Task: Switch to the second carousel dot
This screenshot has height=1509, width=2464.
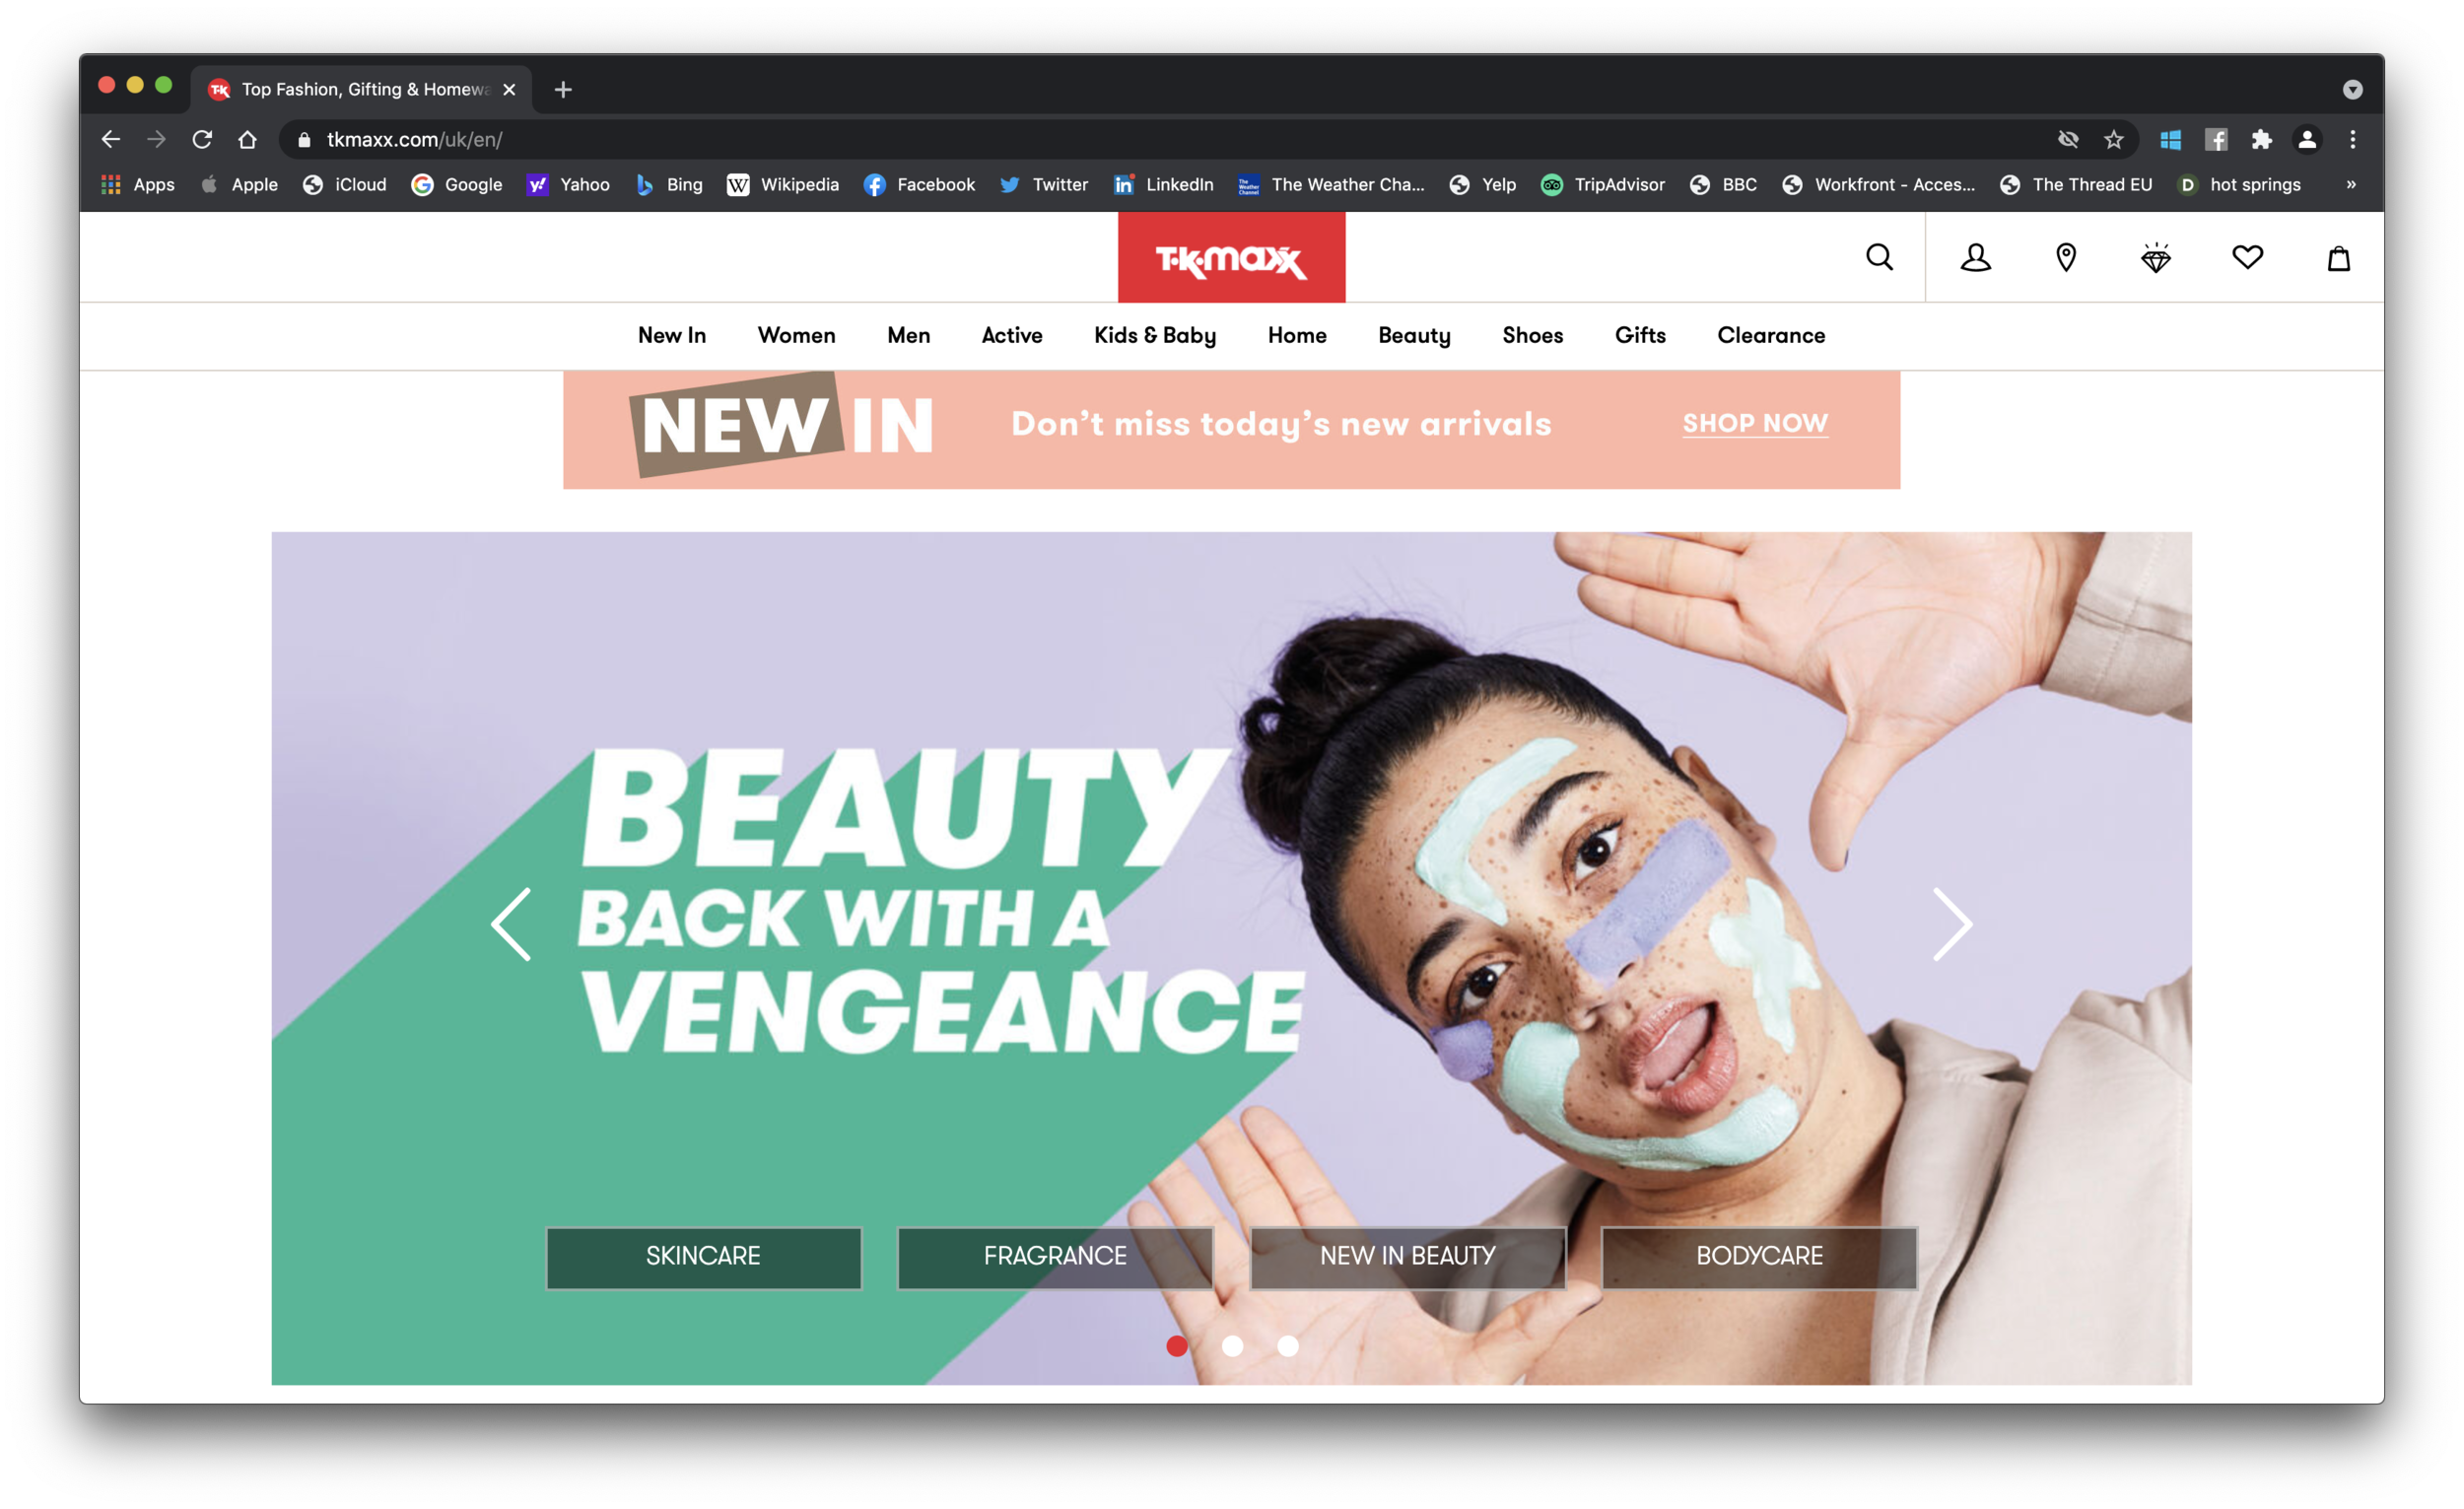Action: pyautogui.click(x=1232, y=1346)
